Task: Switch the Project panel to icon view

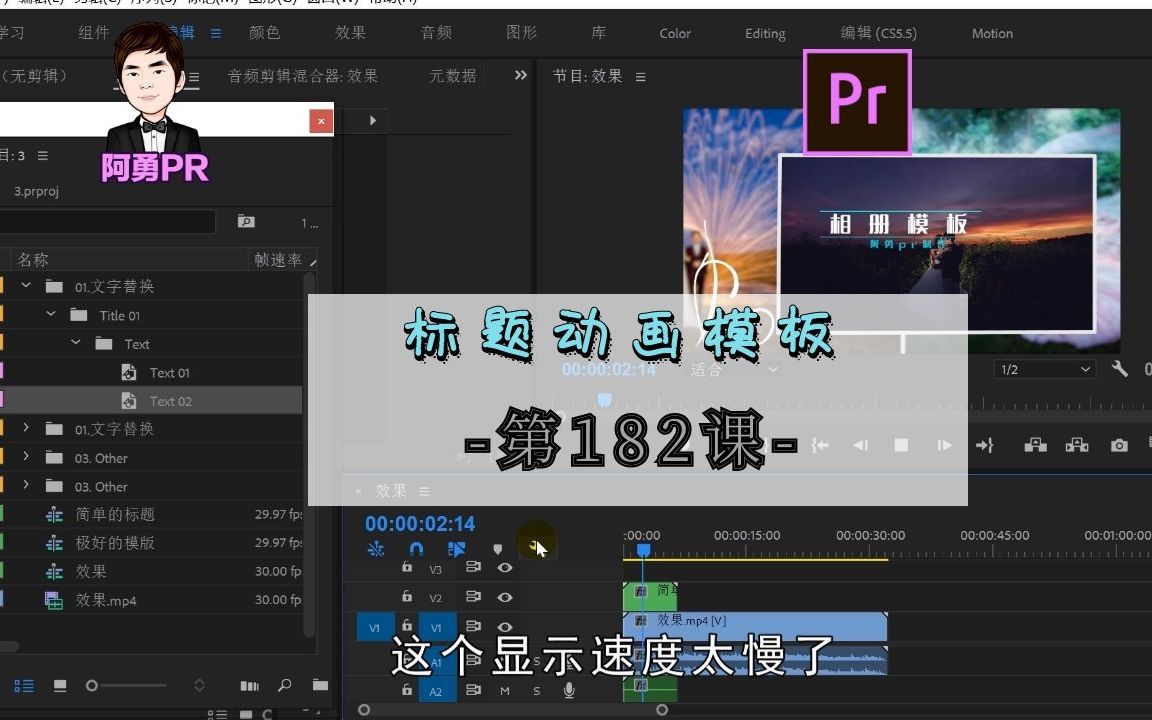Action: pyautogui.click(x=59, y=687)
